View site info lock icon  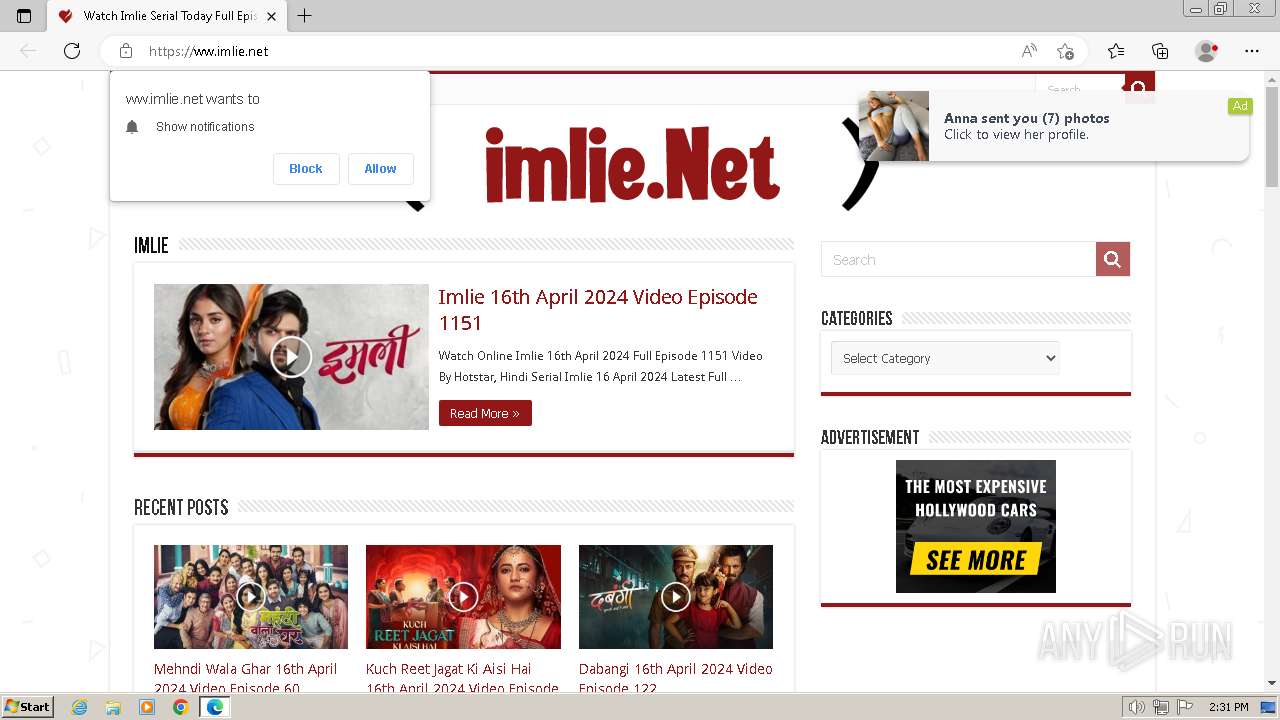point(126,51)
